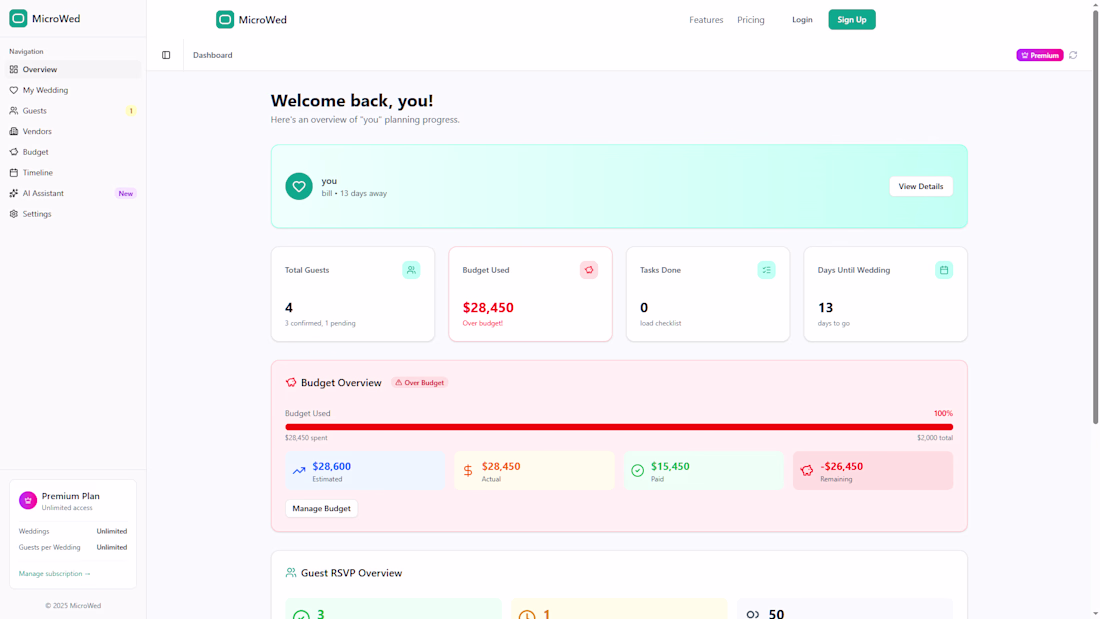Click the Over Budget warning badge
Viewport: 1100px width, 619px height.
click(x=420, y=382)
